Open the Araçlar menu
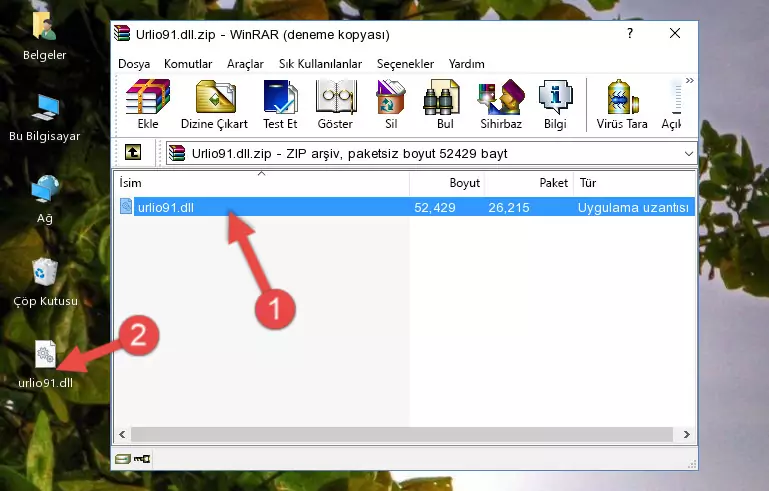Image resolution: width=769 pixels, height=491 pixels. [x=245, y=64]
